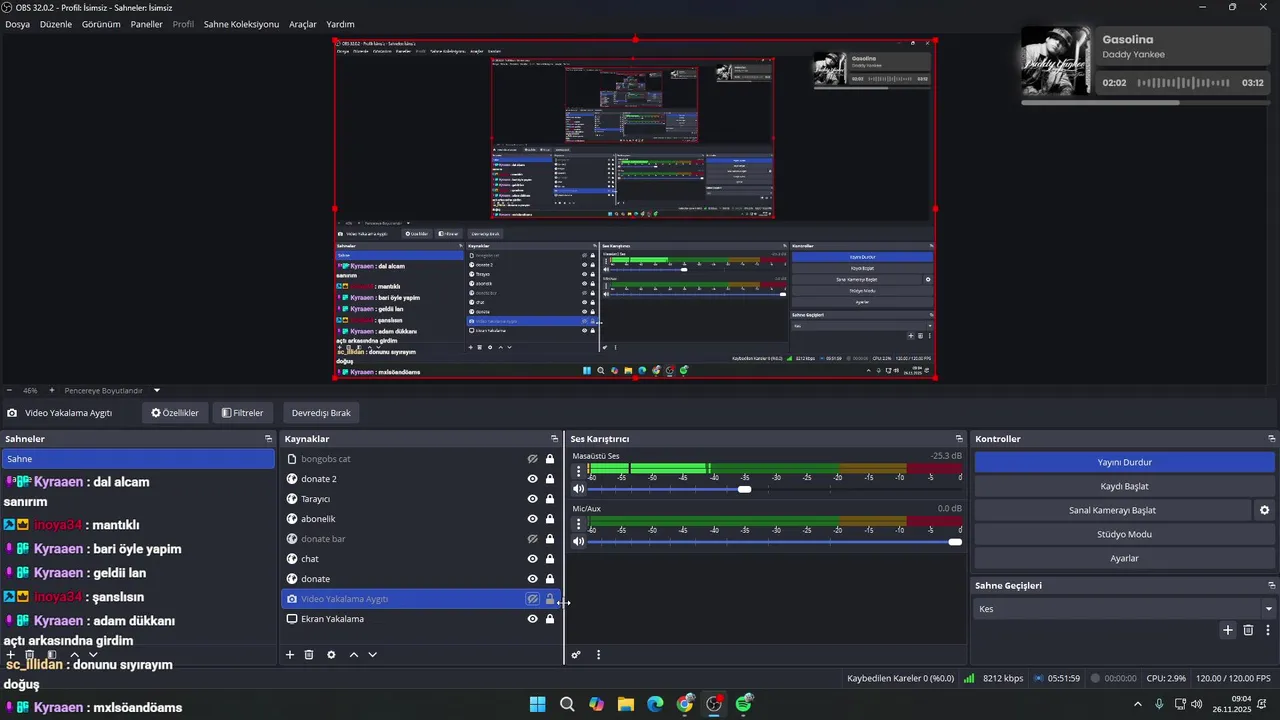Open the Dosya menu
This screenshot has height=720, width=1280.
click(x=18, y=24)
